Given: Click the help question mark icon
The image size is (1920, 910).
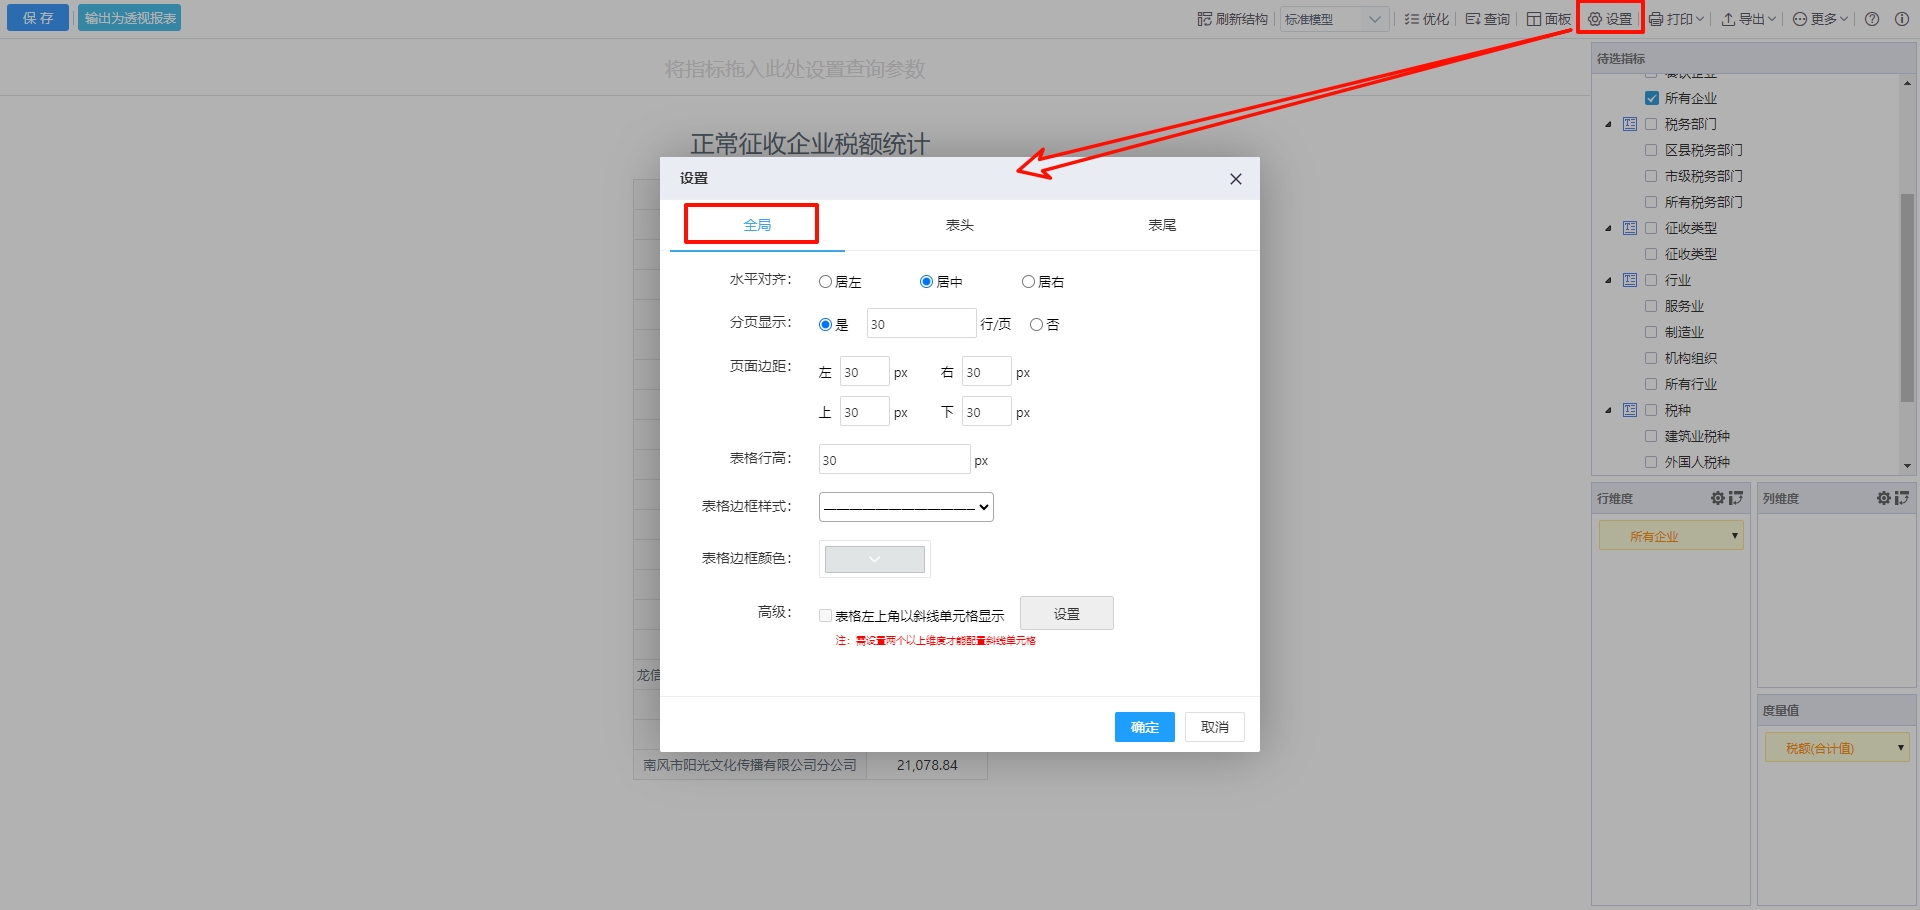Looking at the screenshot, I should [x=1872, y=19].
